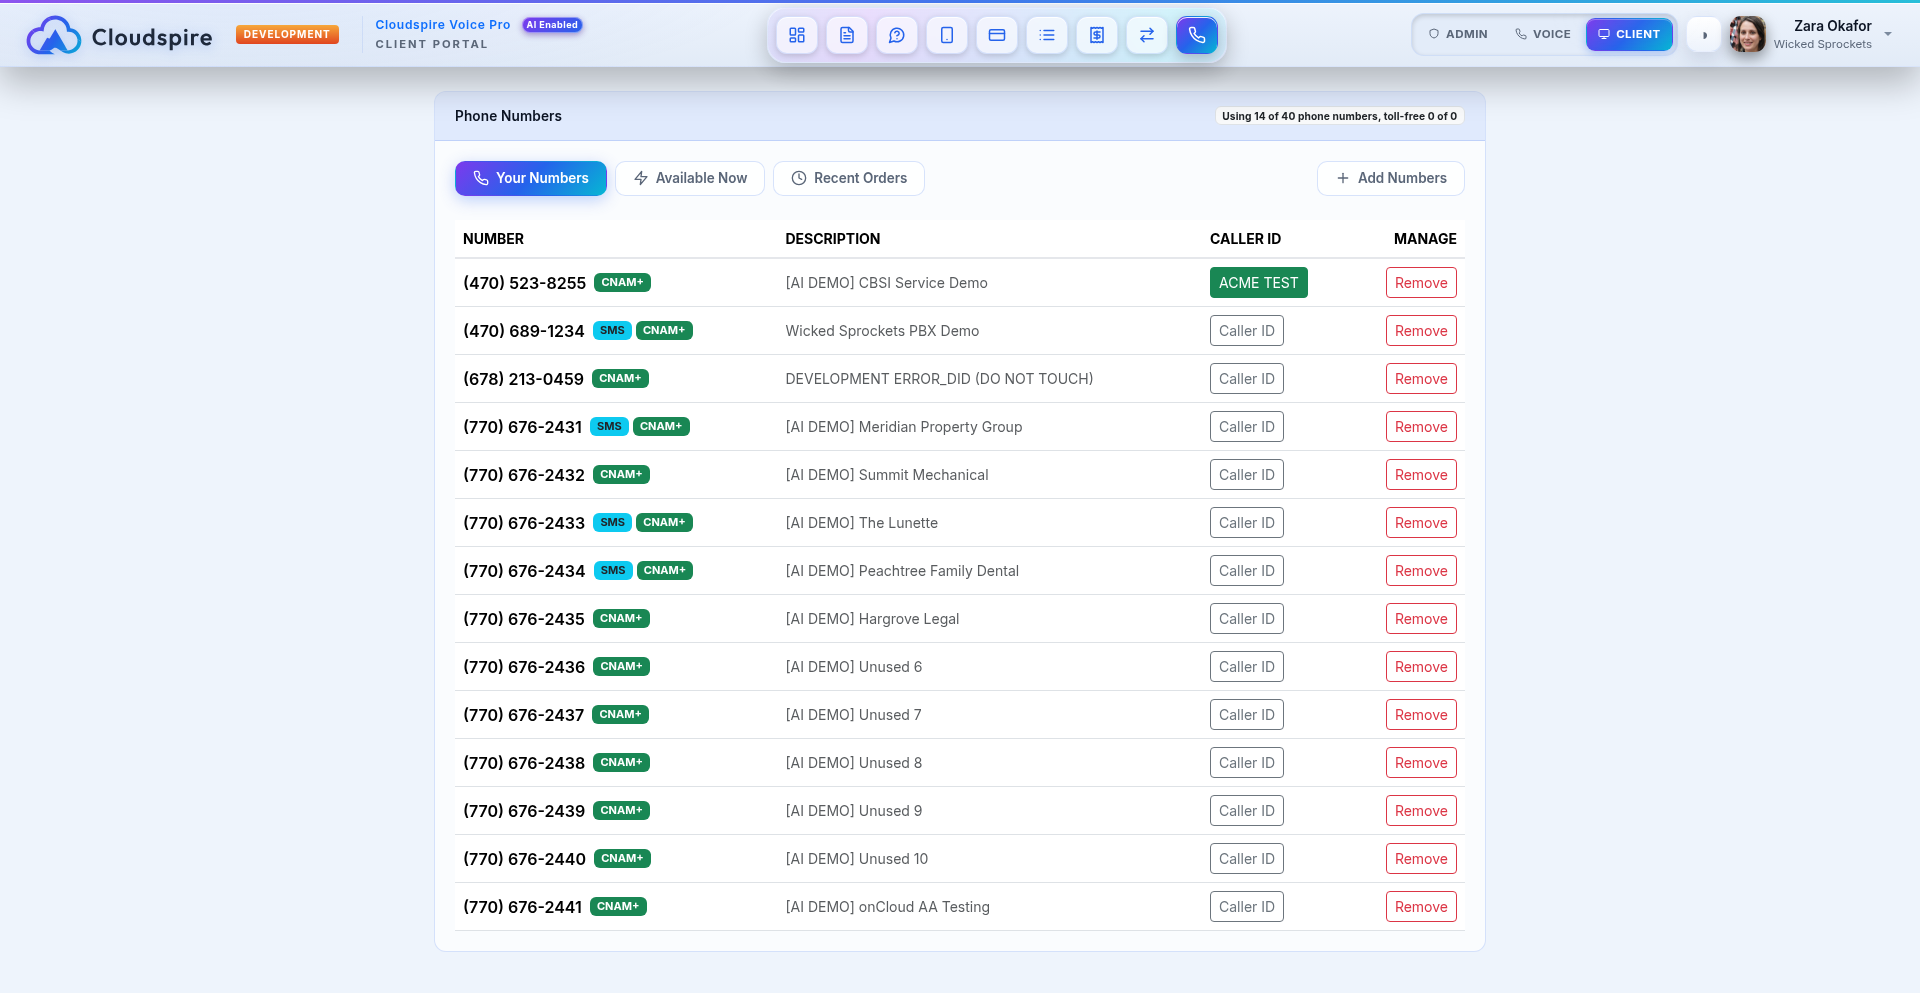Click the CNAM+ badge on (770) 676-2433

tap(664, 523)
